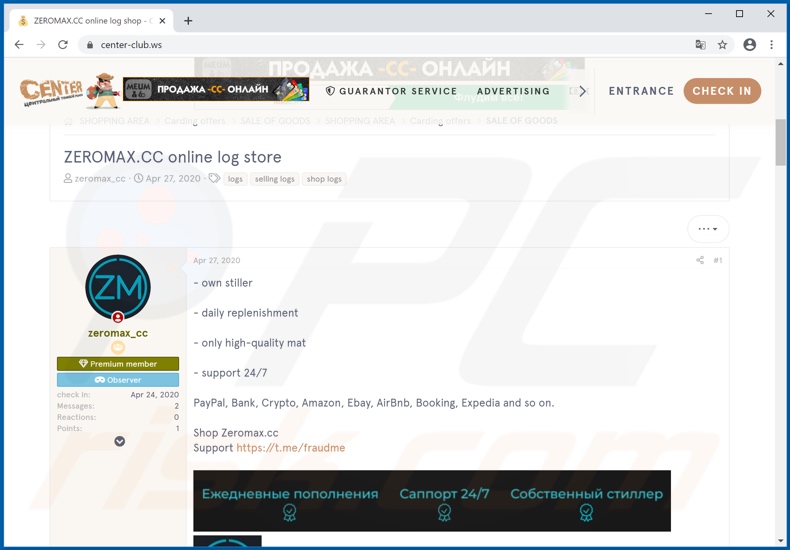Bookmark page with star icon

pos(722,45)
